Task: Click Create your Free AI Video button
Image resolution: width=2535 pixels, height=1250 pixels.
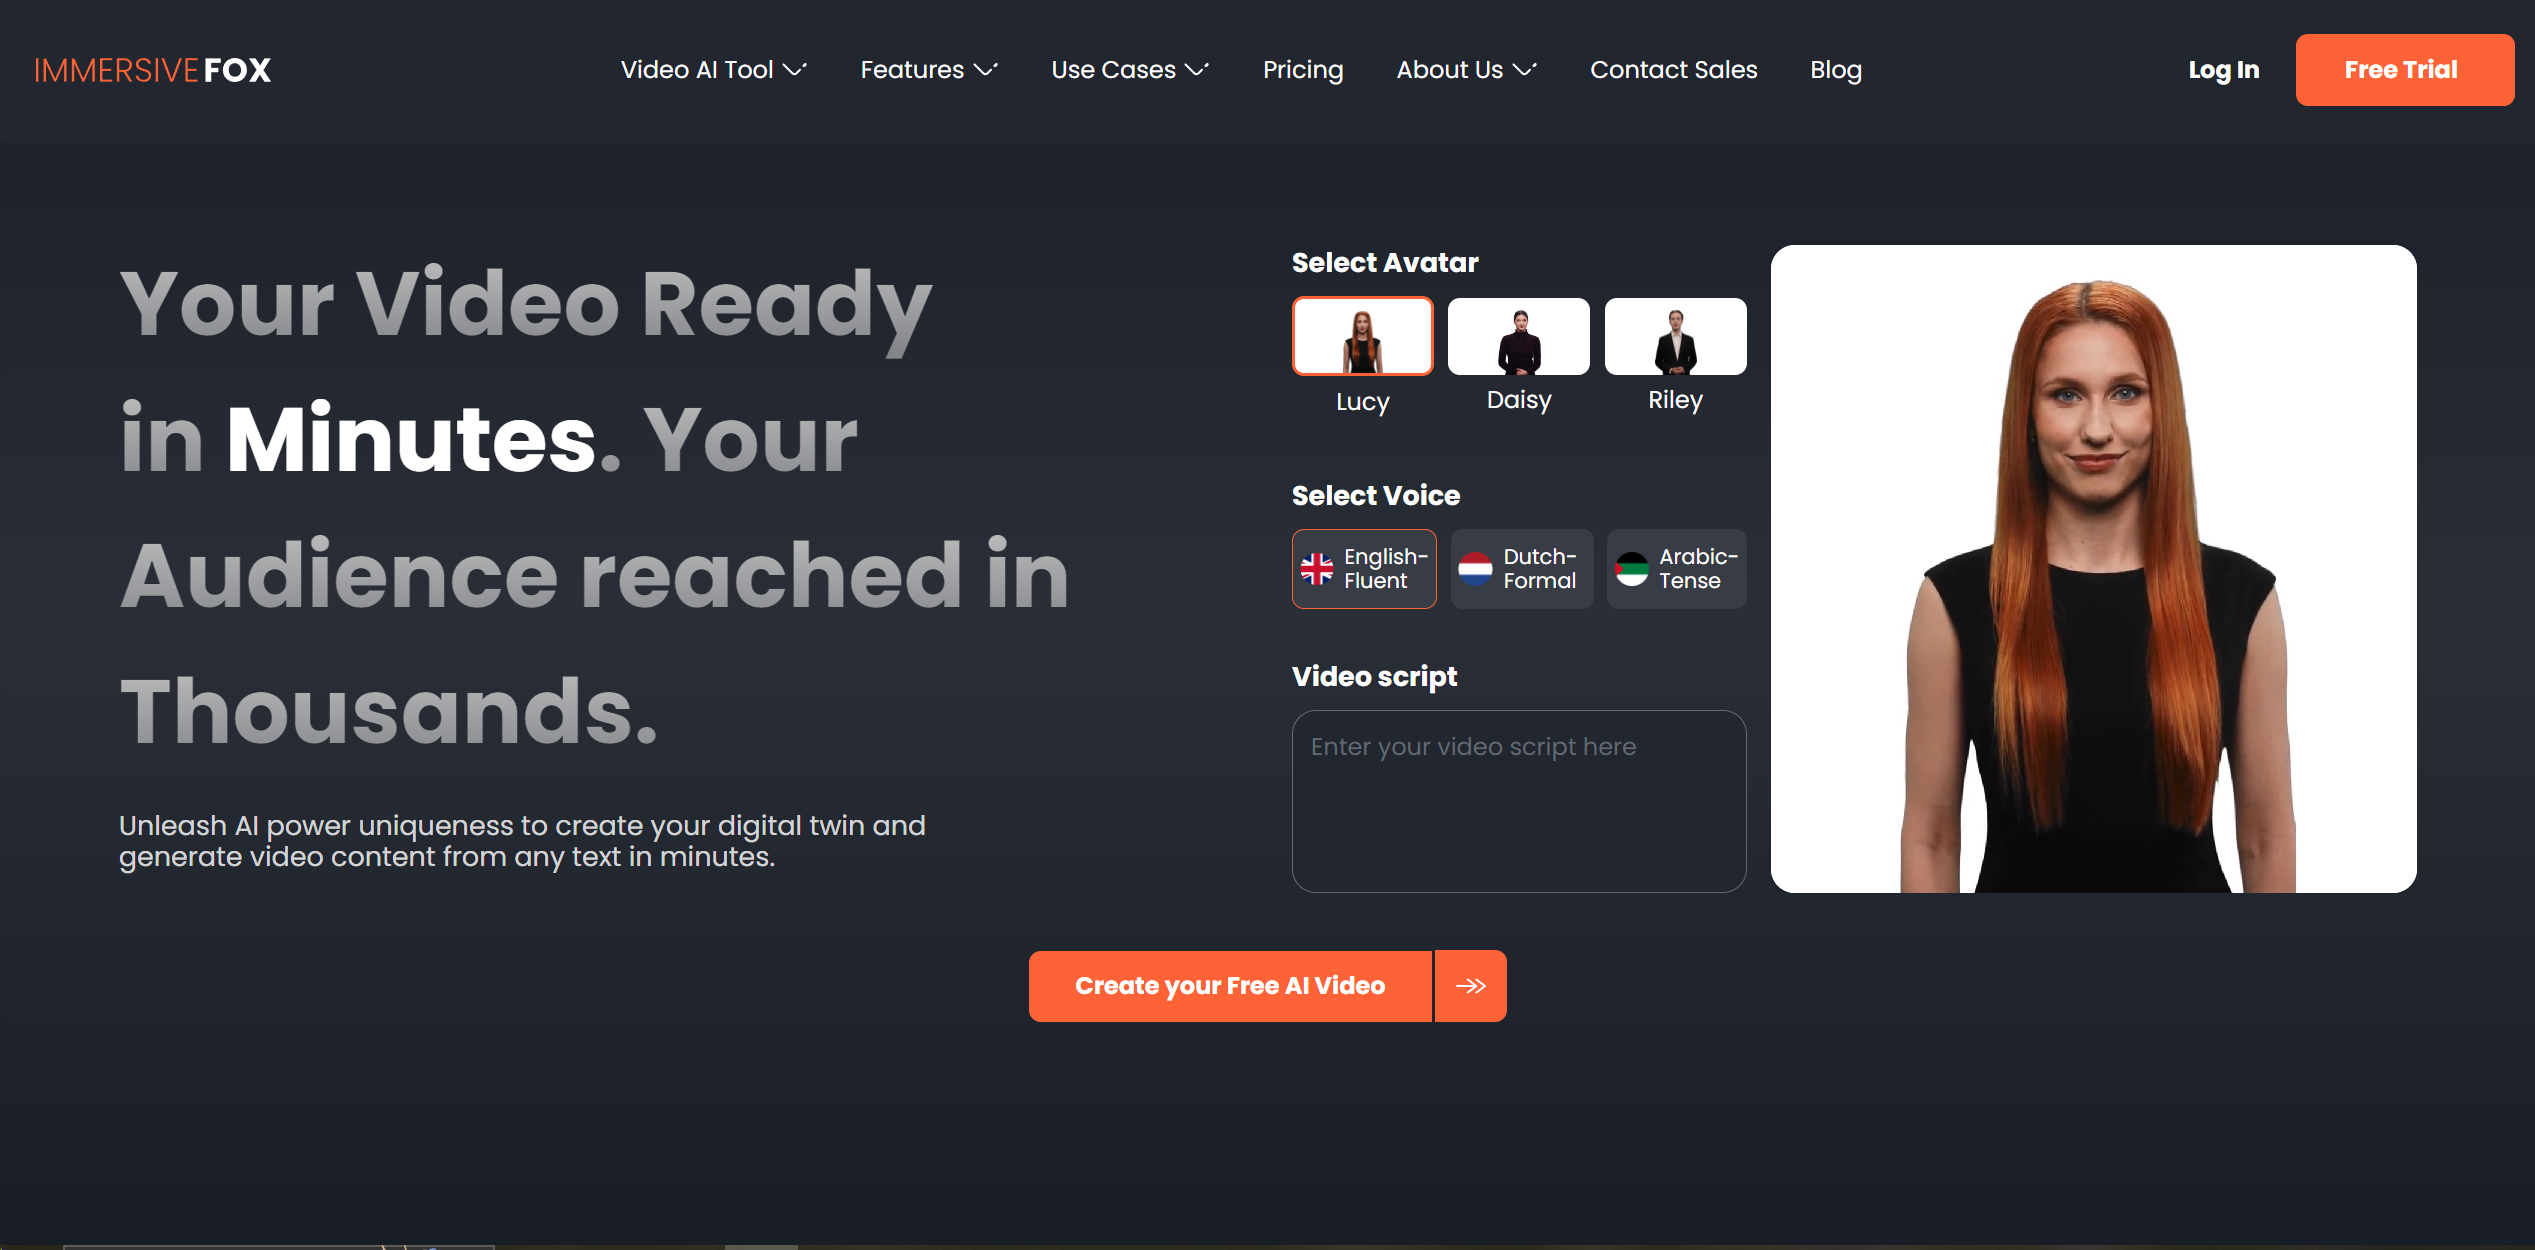Action: click(1230, 985)
